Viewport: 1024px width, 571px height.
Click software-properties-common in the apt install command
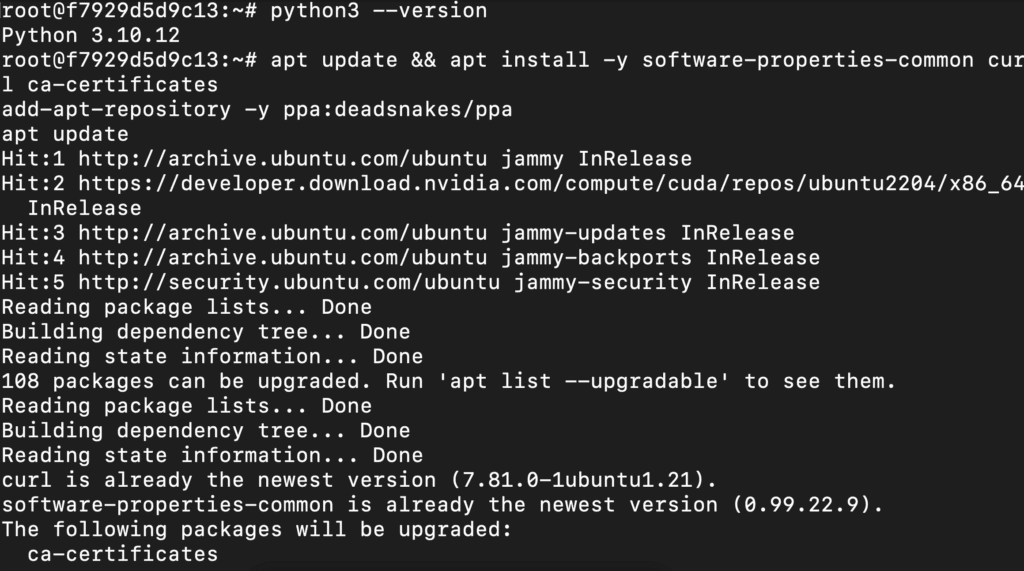coord(807,60)
